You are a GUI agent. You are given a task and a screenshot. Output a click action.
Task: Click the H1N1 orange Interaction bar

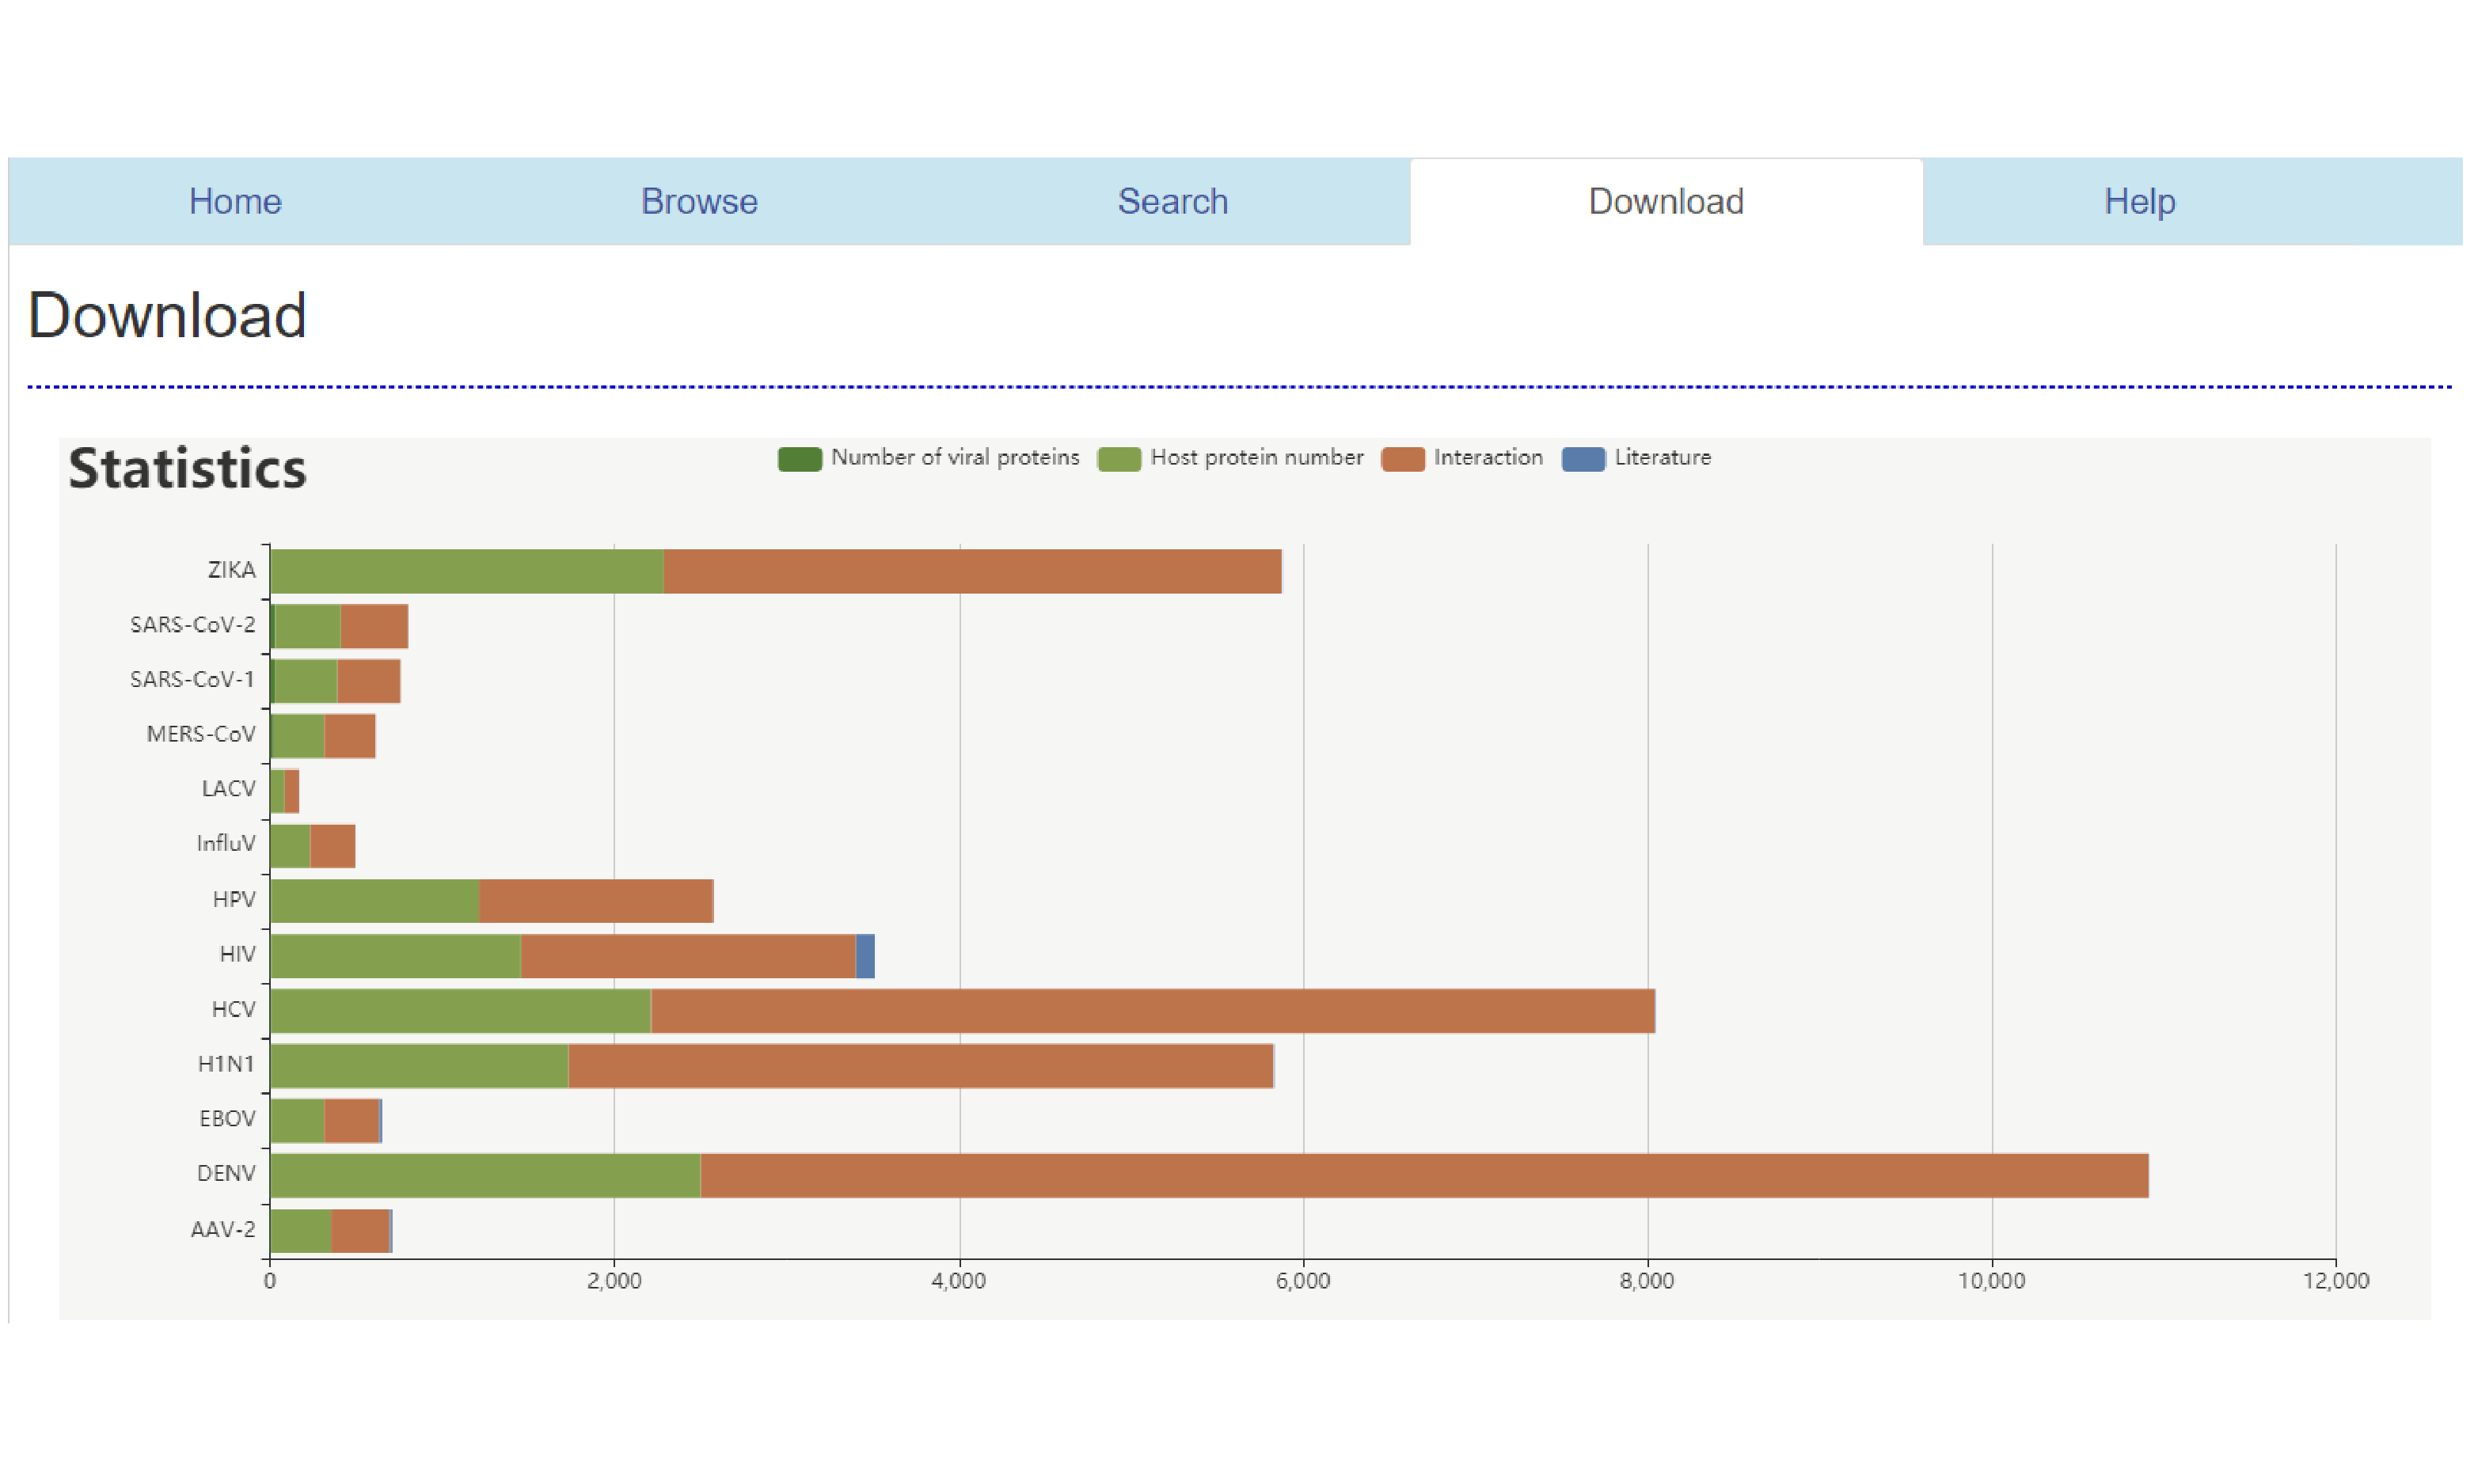point(920,1065)
